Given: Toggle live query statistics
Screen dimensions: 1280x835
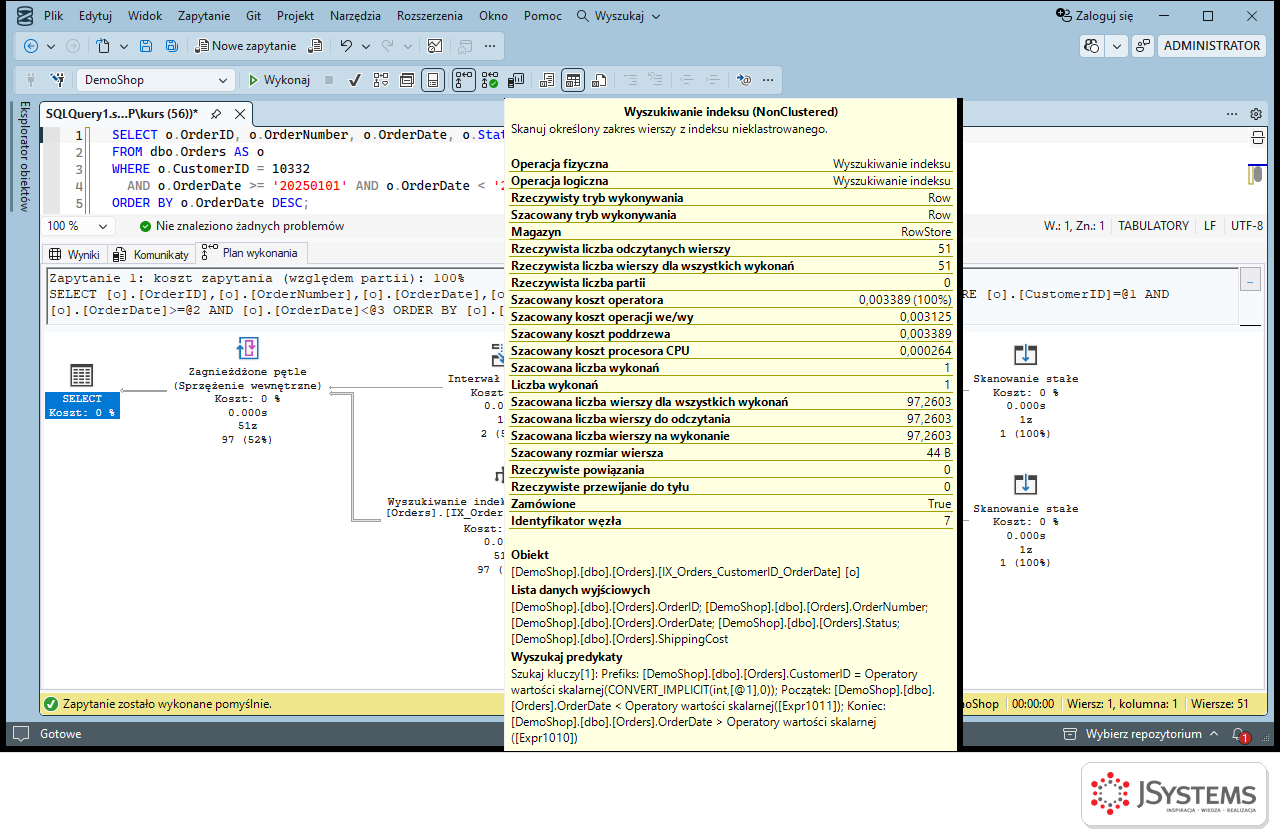Looking at the screenshot, I should [490, 80].
